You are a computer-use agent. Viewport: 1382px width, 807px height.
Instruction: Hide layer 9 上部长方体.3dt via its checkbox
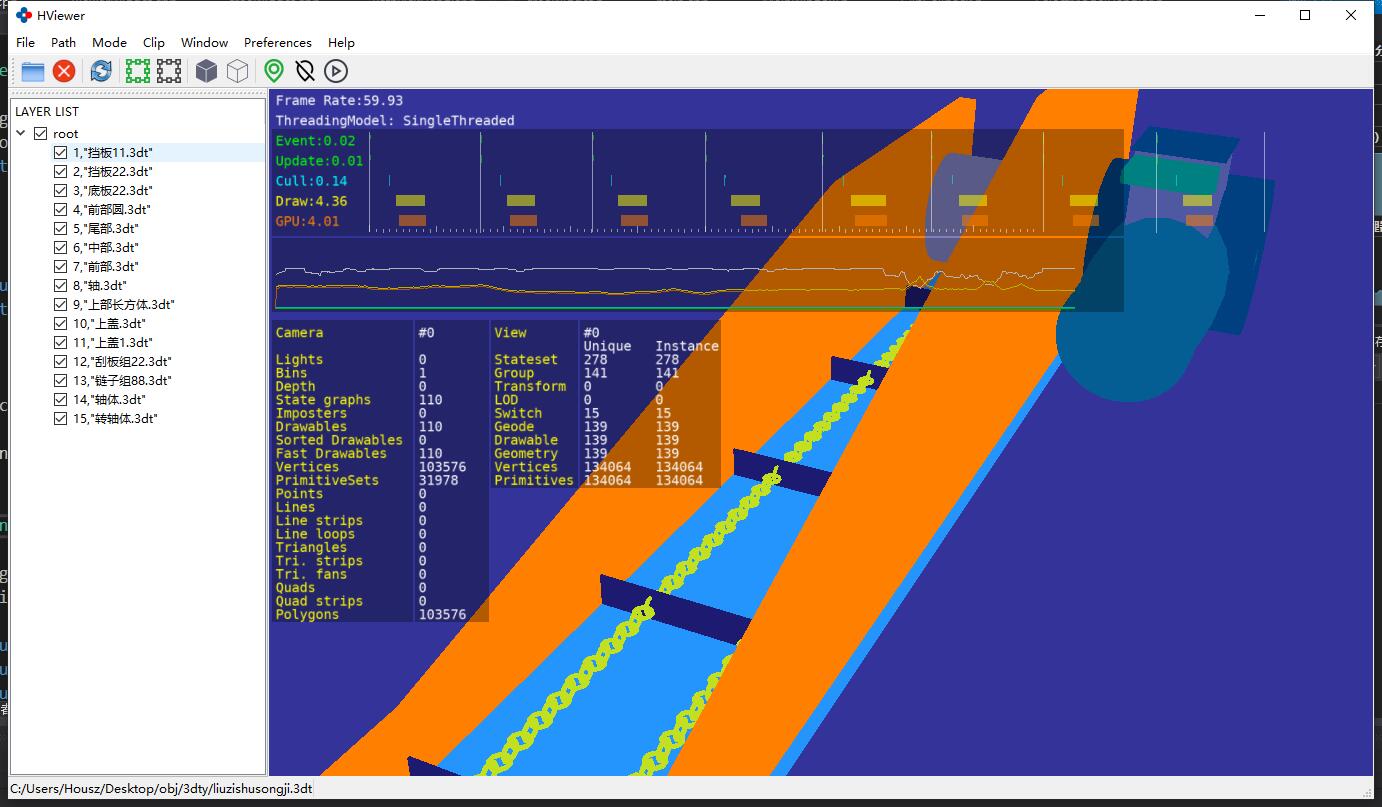(x=61, y=304)
